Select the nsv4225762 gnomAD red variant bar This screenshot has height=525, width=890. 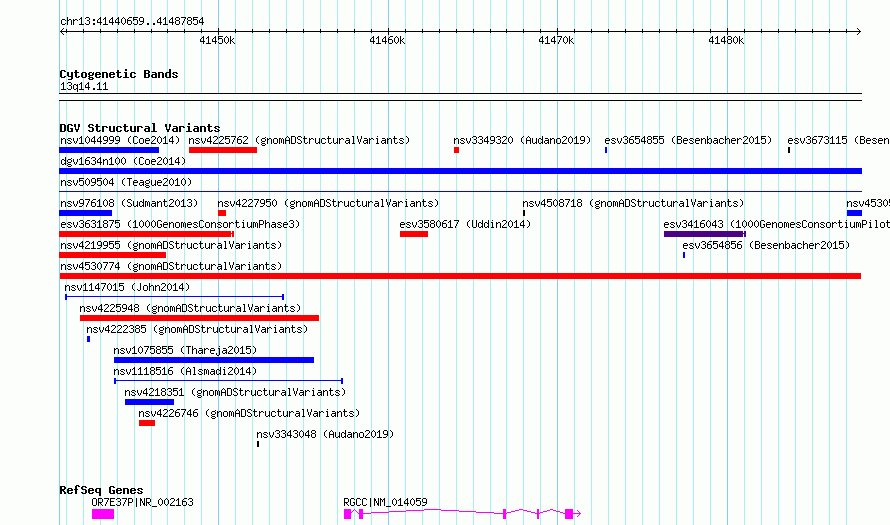tap(222, 150)
